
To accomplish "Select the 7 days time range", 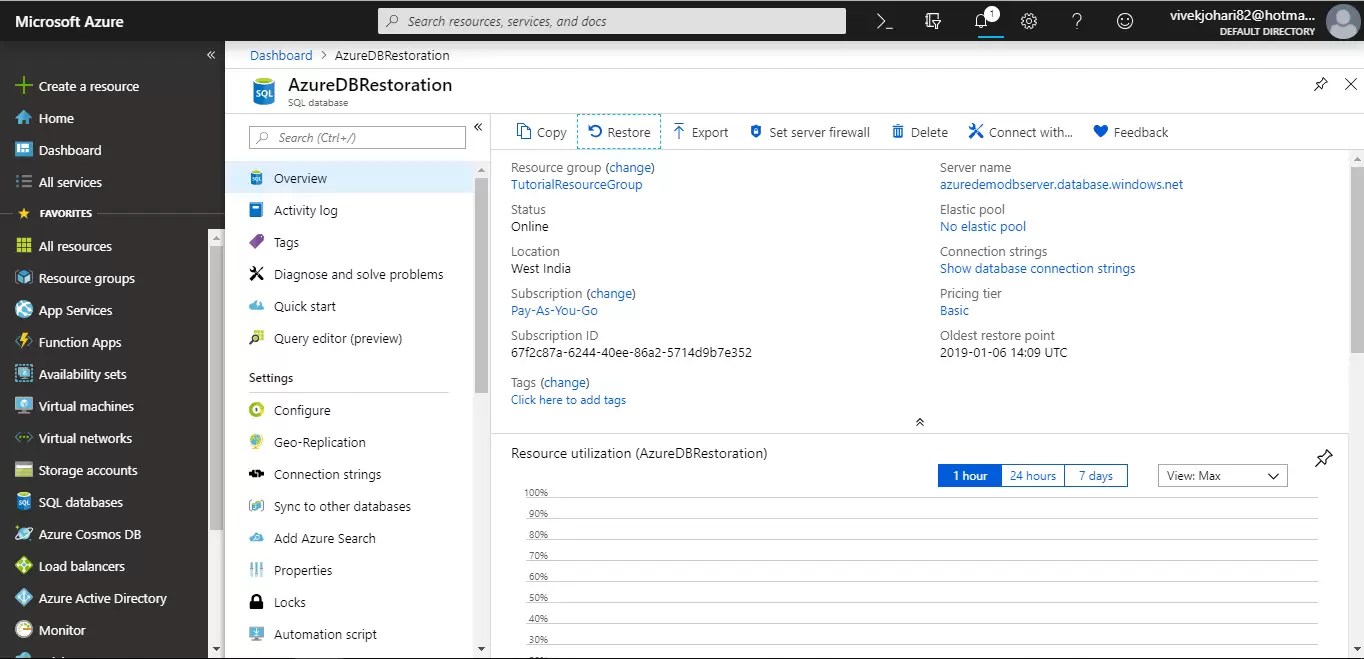I will 1096,476.
